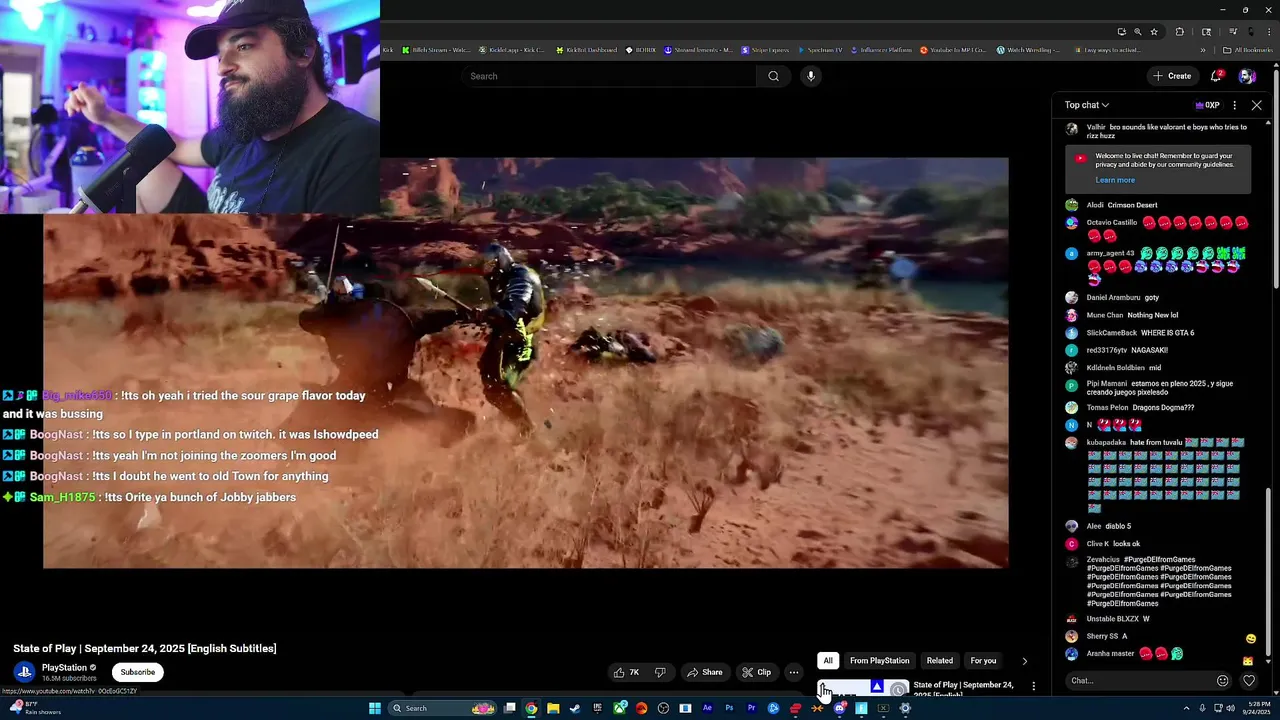Open options for suggested State of Play video
This screenshot has height=720, width=1280.
click(x=1033, y=687)
